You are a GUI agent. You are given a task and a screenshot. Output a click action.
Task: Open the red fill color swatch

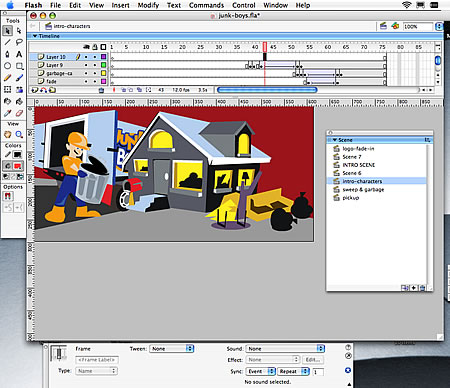click(17, 166)
